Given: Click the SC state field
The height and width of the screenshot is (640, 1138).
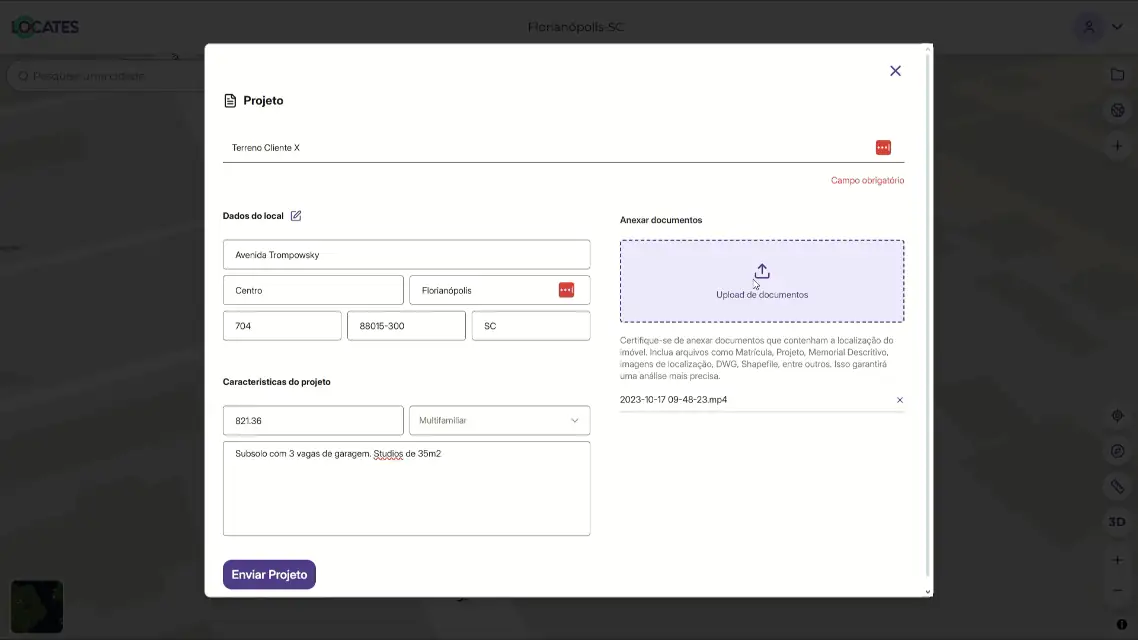Looking at the screenshot, I should click(531, 326).
